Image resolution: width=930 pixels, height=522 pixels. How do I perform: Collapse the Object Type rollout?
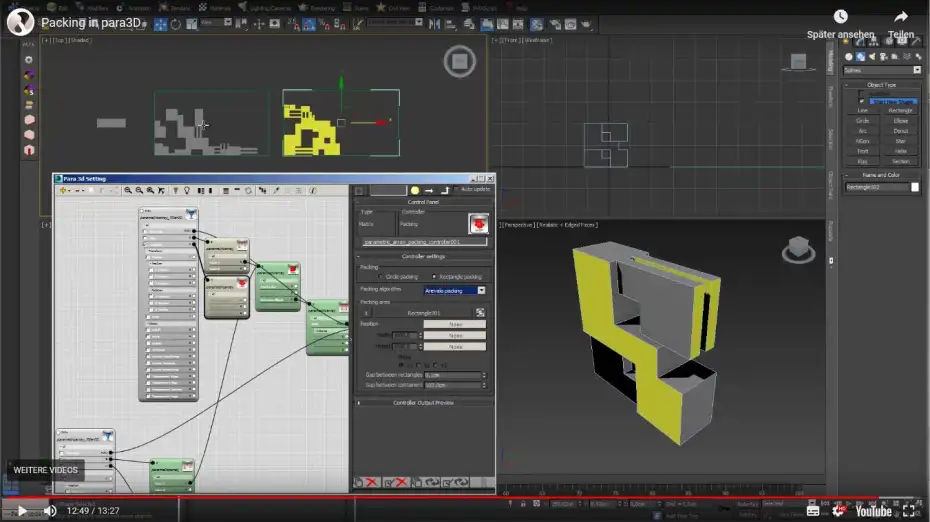(882, 85)
